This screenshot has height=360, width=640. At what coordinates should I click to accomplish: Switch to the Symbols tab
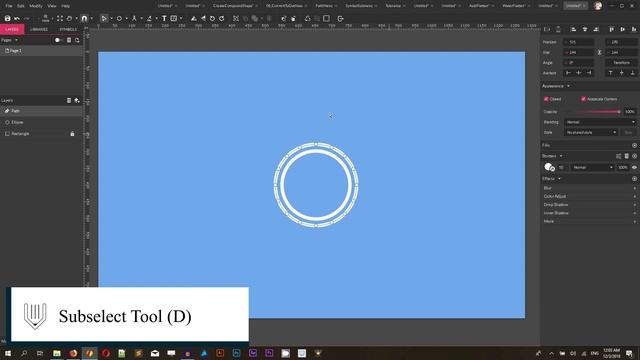[x=68, y=29]
